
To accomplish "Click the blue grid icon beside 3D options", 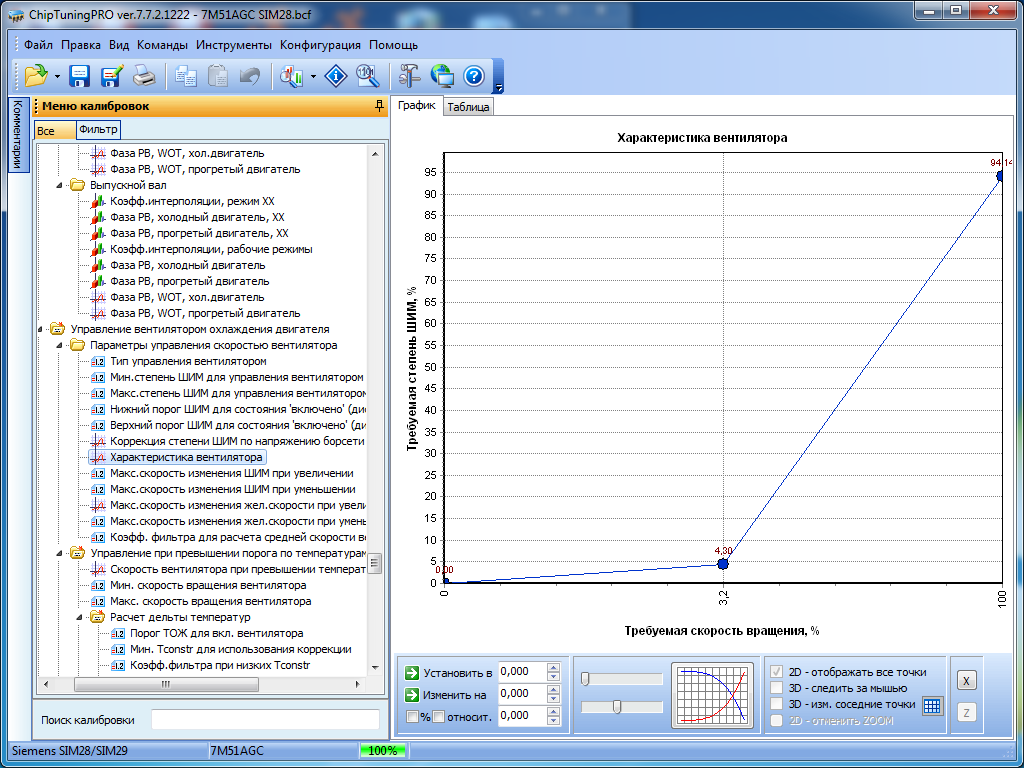I will [x=932, y=705].
